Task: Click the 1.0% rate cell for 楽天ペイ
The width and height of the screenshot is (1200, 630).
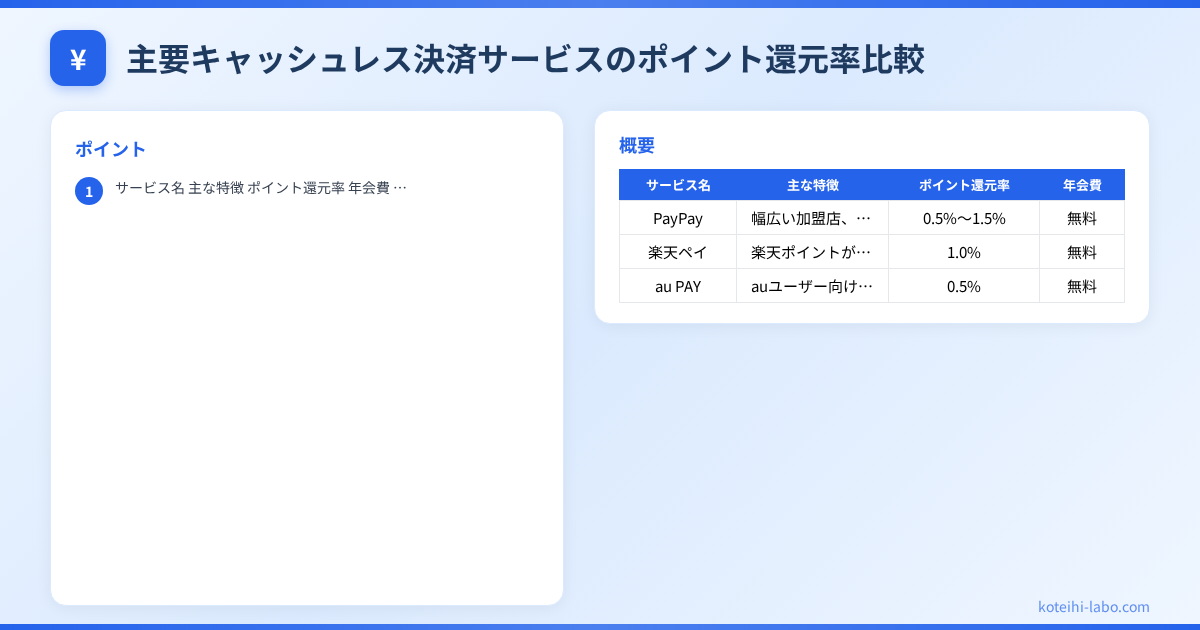Action: pos(964,252)
